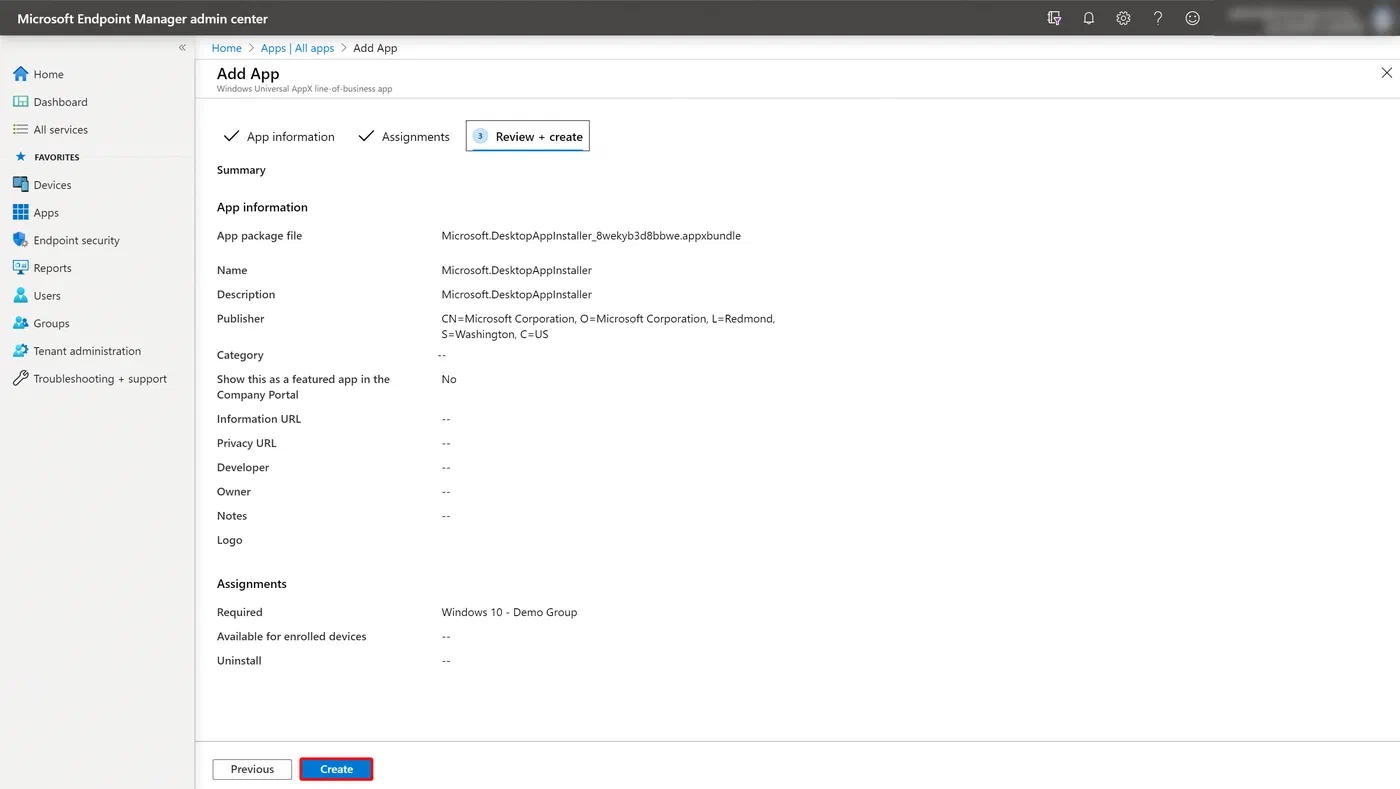The height and width of the screenshot is (789, 1400).
Task: Open the Troubleshooting + support wrench icon
Action: pyautogui.click(x=20, y=379)
